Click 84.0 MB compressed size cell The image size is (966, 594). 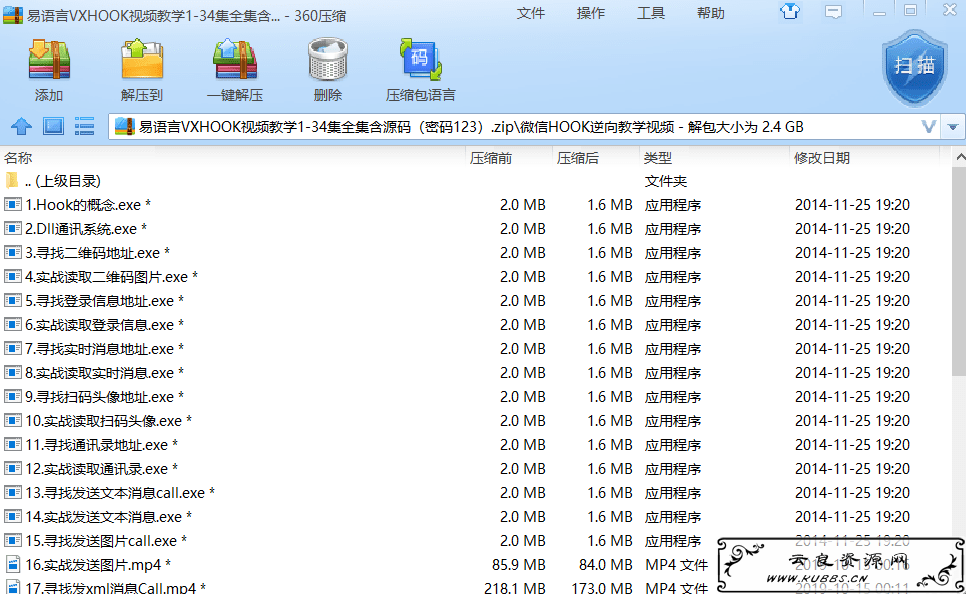[x=606, y=564]
